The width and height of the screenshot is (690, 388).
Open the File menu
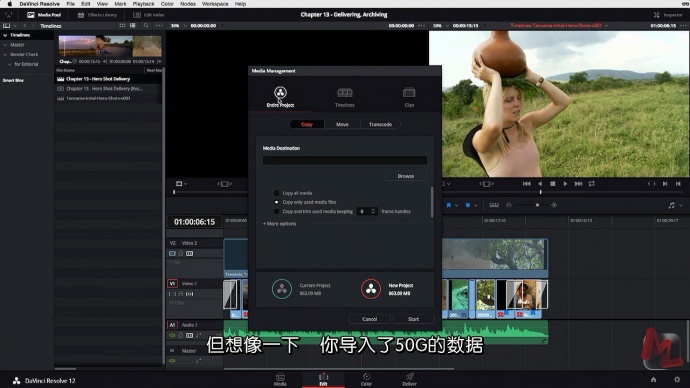pos(70,4)
